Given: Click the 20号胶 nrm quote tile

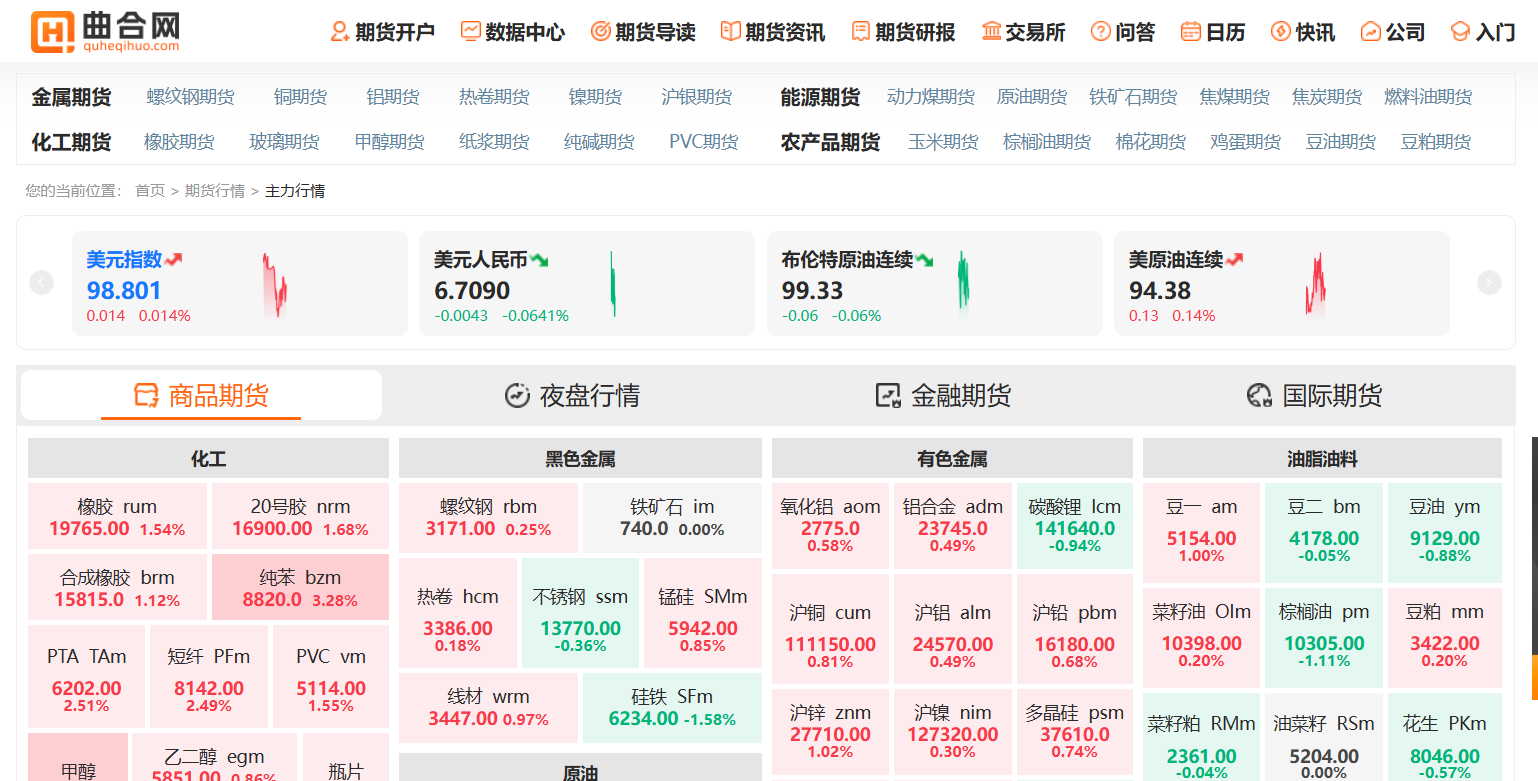Looking at the screenshot, I should (300, 517).
